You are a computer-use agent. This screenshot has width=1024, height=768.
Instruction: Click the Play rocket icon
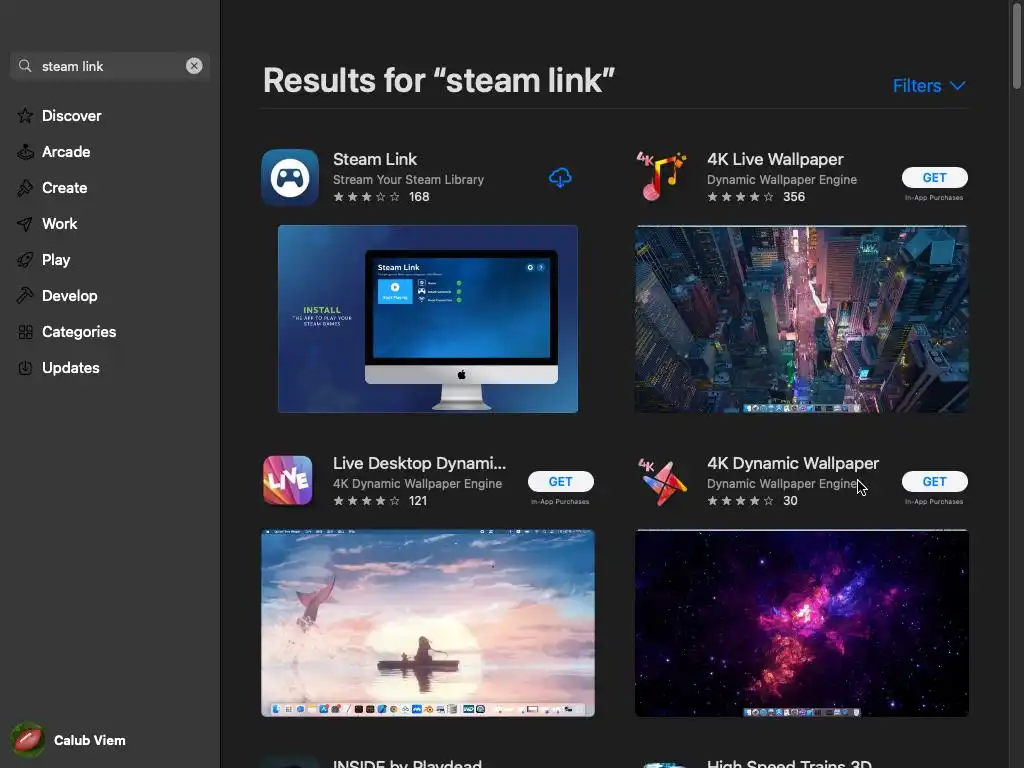coord(25,260)
